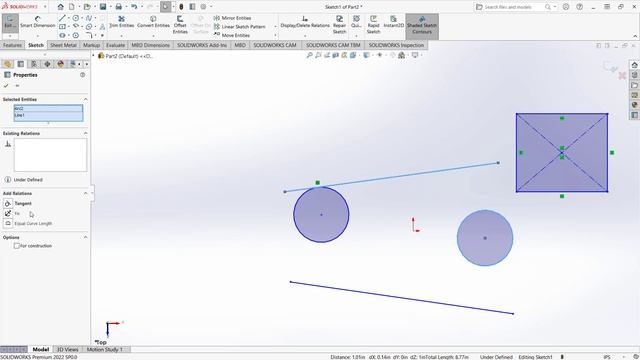Select the Corner Rectangle tool

coord(62,27)
